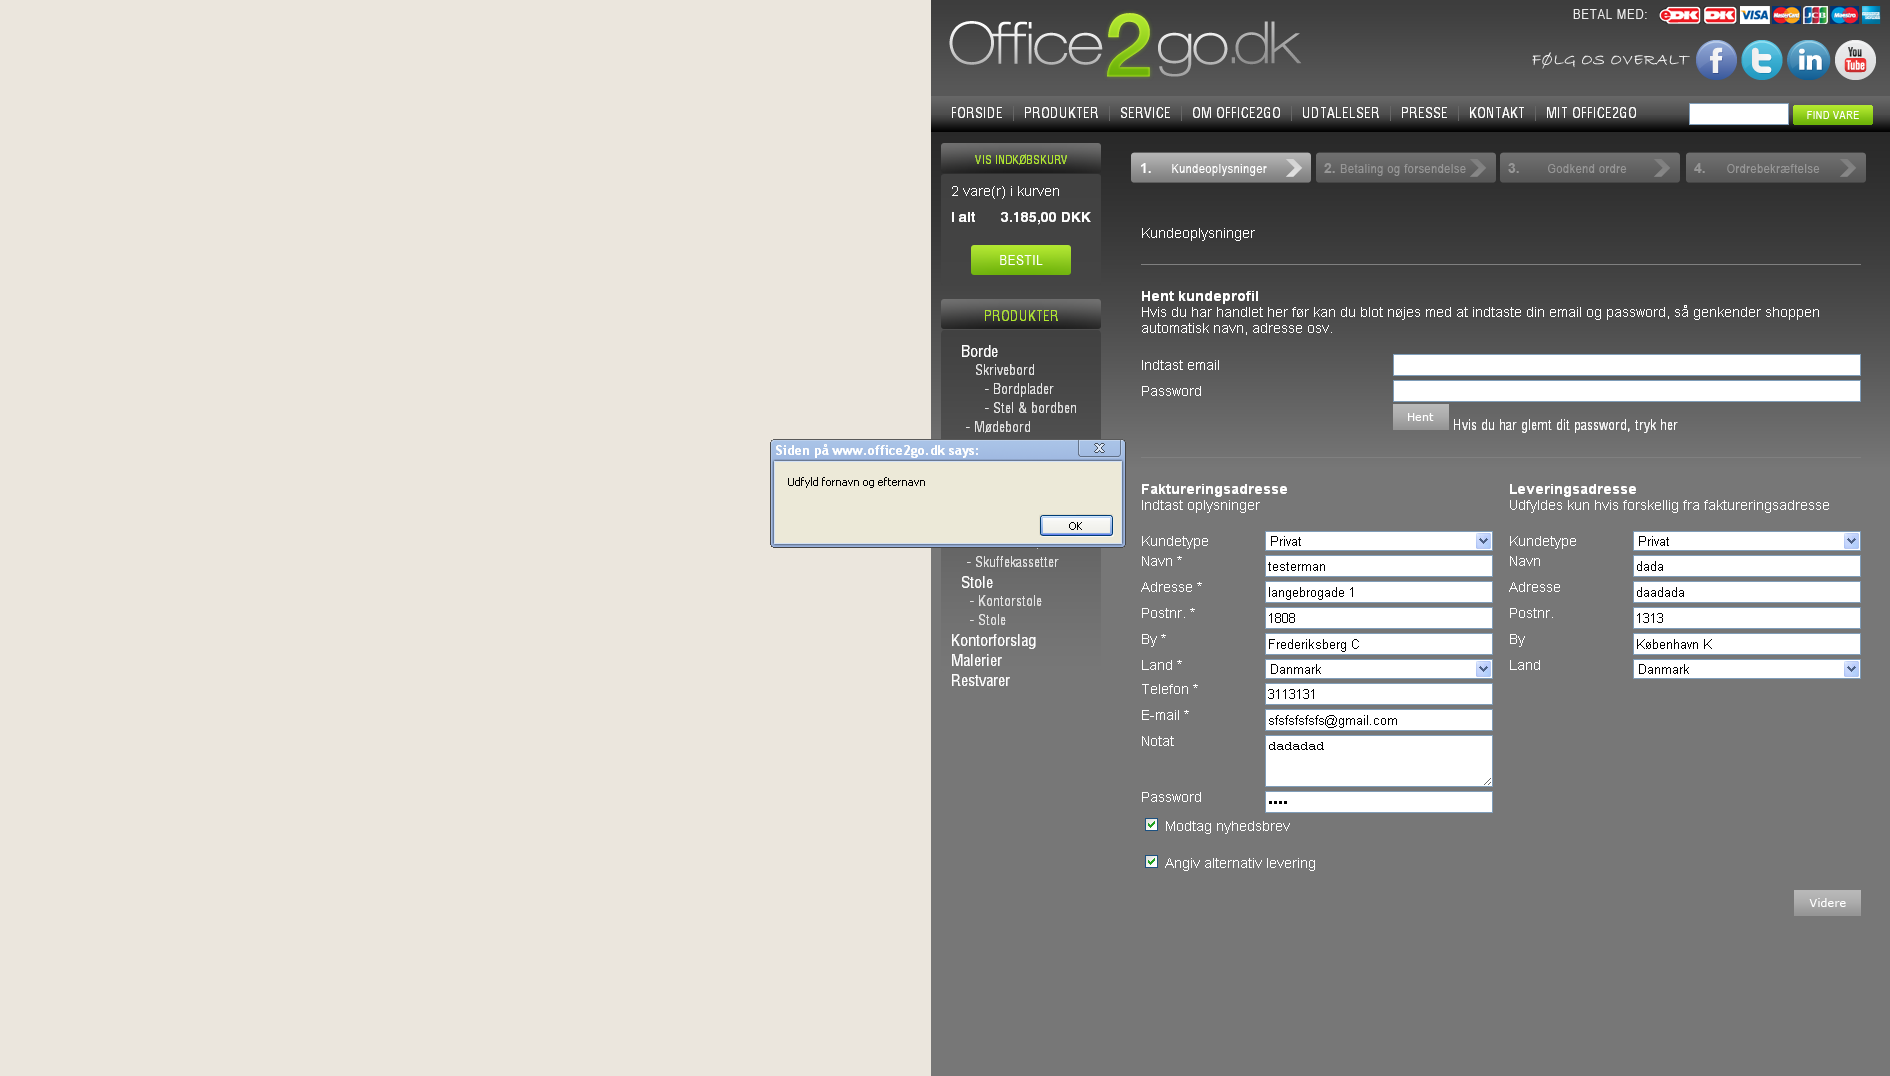This screenshot has width=1890, height=1076.
Task: Toggle Angiv alternativ levering checkbox
Action: [1151, 862]
